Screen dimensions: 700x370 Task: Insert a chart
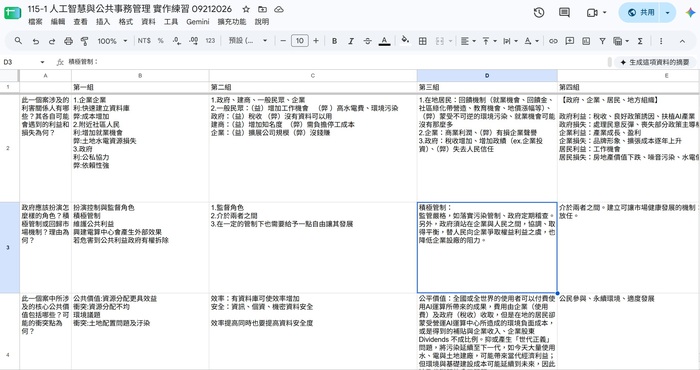[586, 41]
